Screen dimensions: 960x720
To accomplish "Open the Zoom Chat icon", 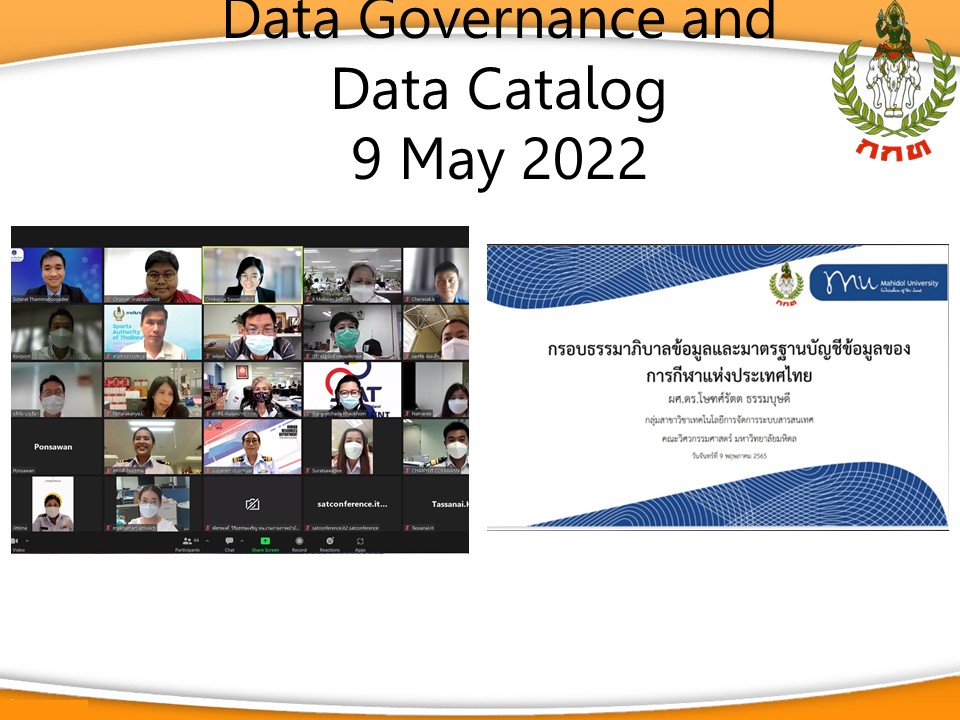I will click(x=229, y=541).
